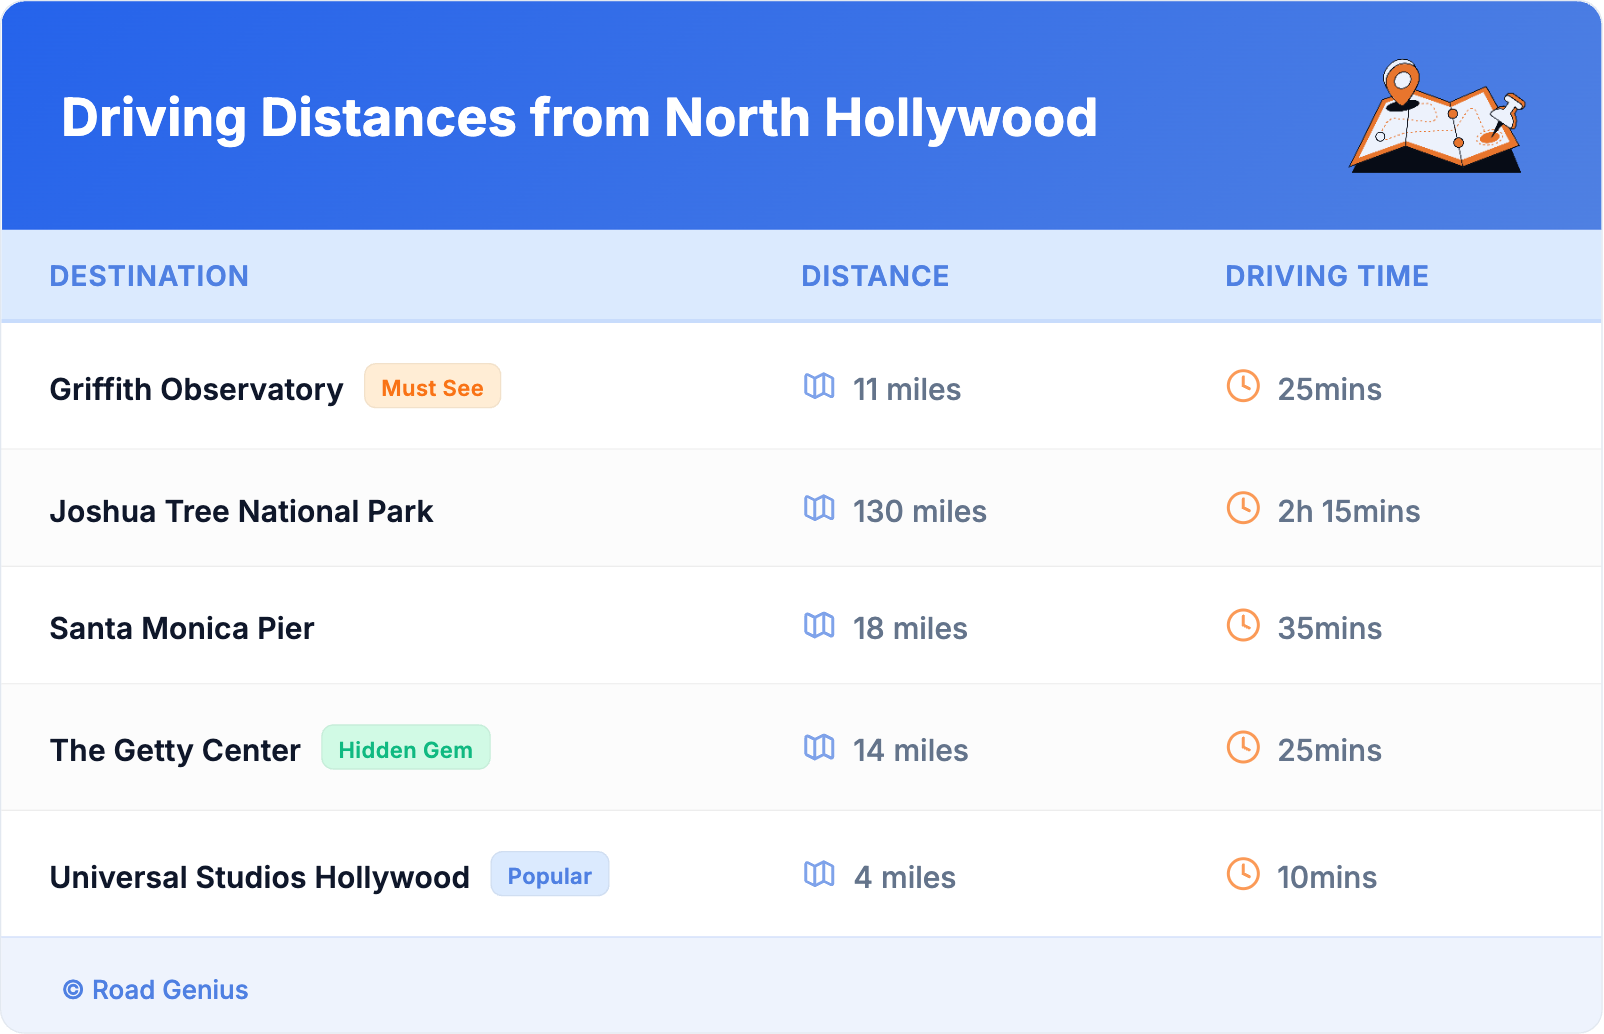Viewport: 1604px width, 1034px height.
Task: Click the map illustration with location pin
Action: coord(1437,117)
